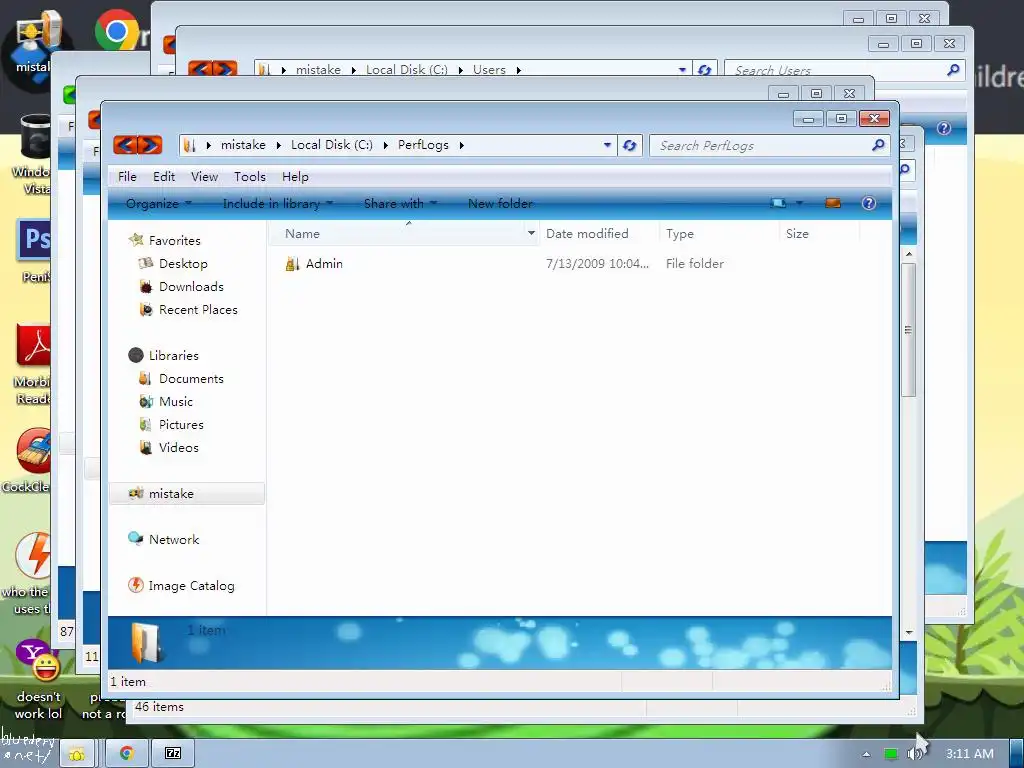Refresh the Users window behind
This screenshot has height=768, width=1024.
(704, 70)
